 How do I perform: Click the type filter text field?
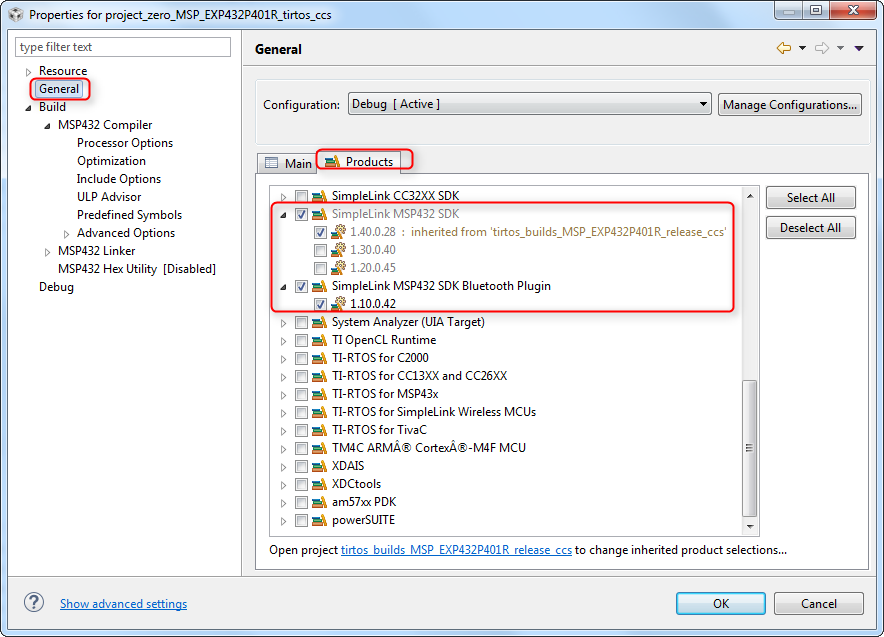pyautogui.click(x=123, y=47)
